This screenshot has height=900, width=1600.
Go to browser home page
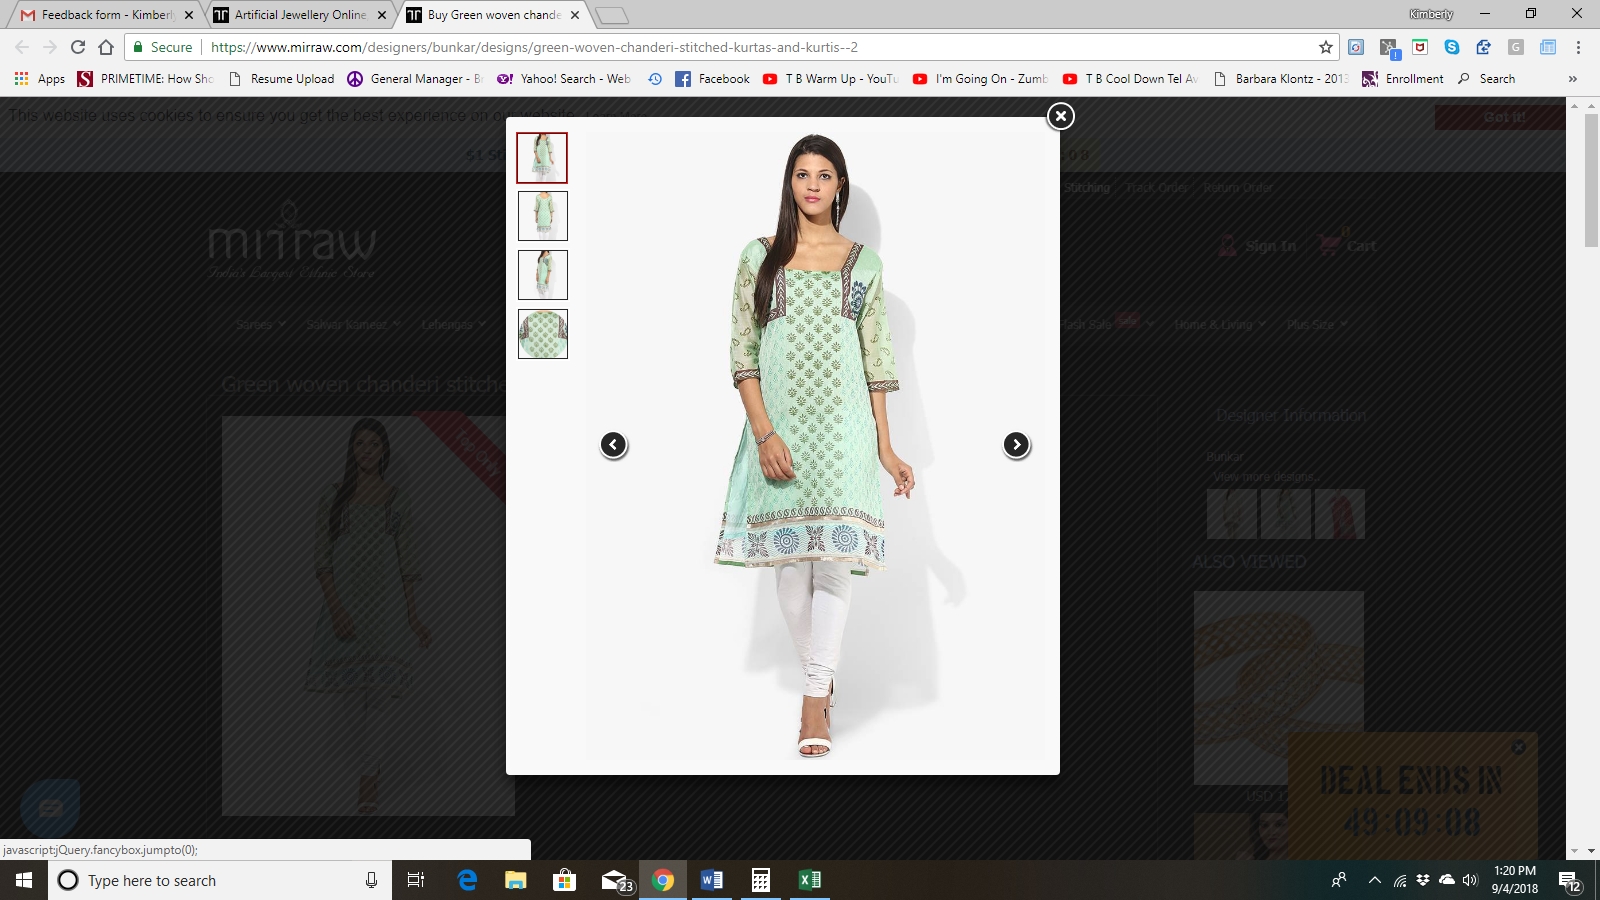click(106, 47)
